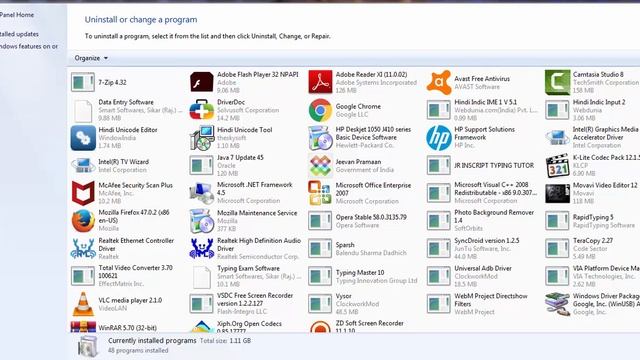Select the DriverDoc icon
The image size is (640, 360).
pos(202,110)
